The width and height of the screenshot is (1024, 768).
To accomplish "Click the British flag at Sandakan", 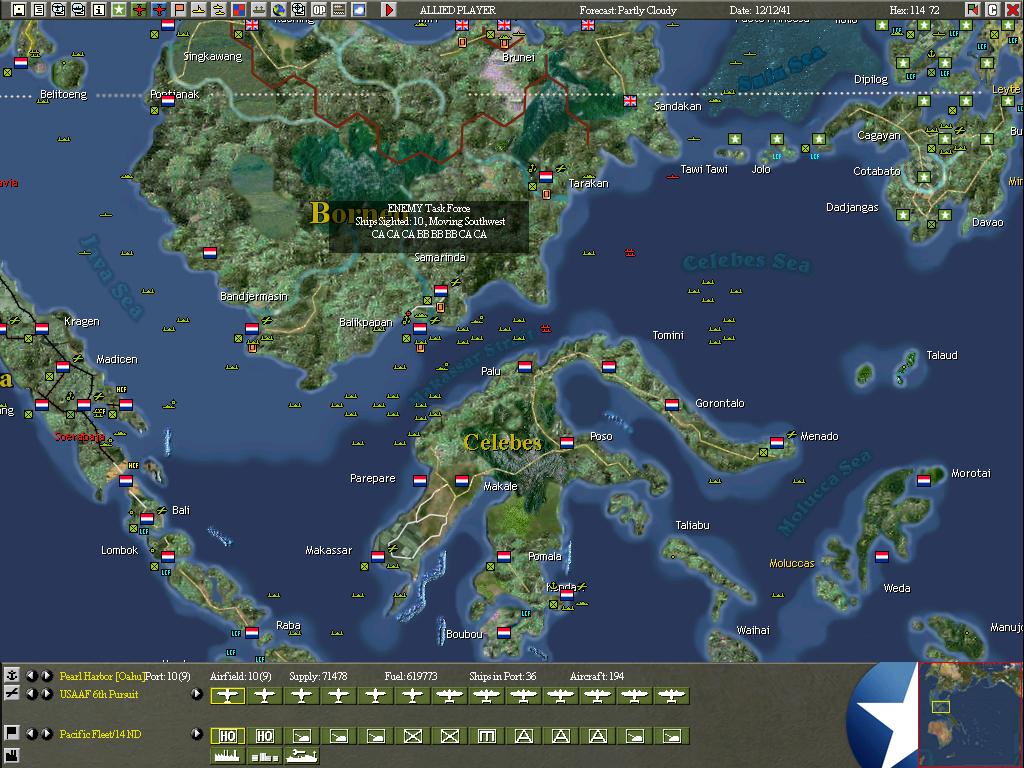I will click(x=630, y=101).
